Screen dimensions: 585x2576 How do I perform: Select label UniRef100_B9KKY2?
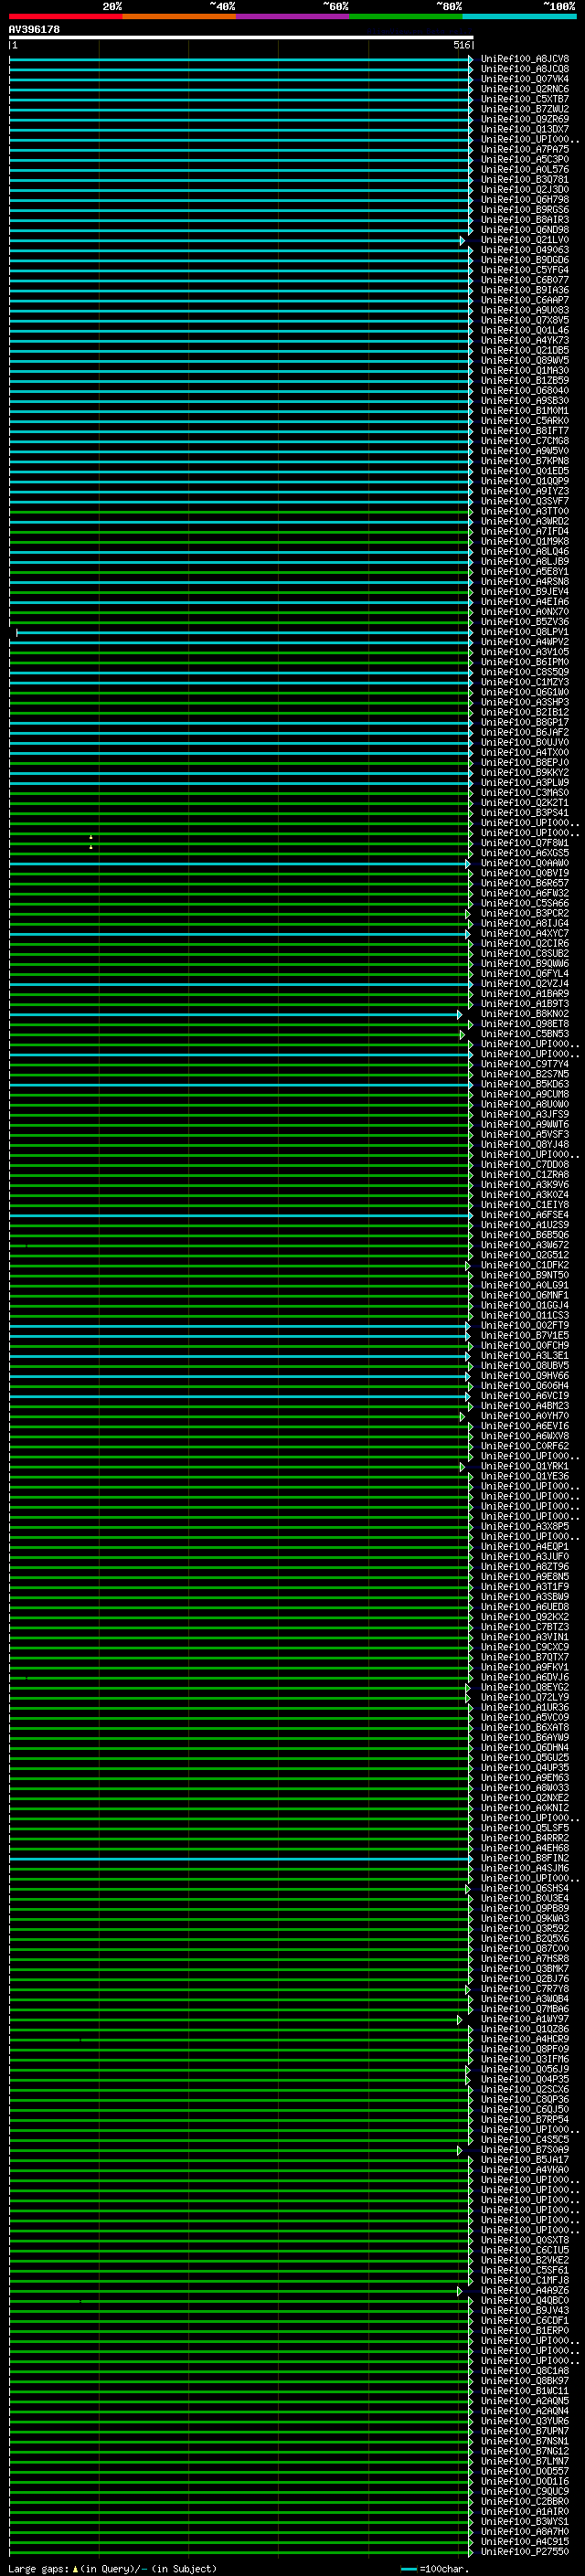coord(525,772)
